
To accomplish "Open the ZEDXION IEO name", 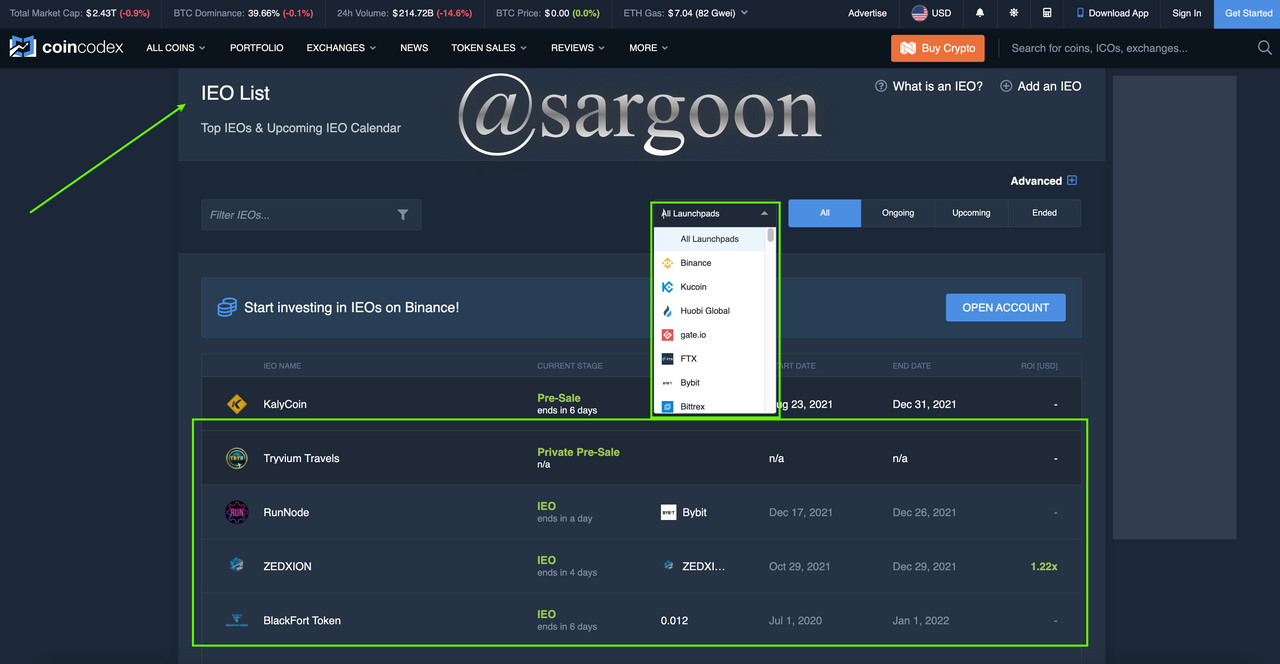I will pos(287,566).
